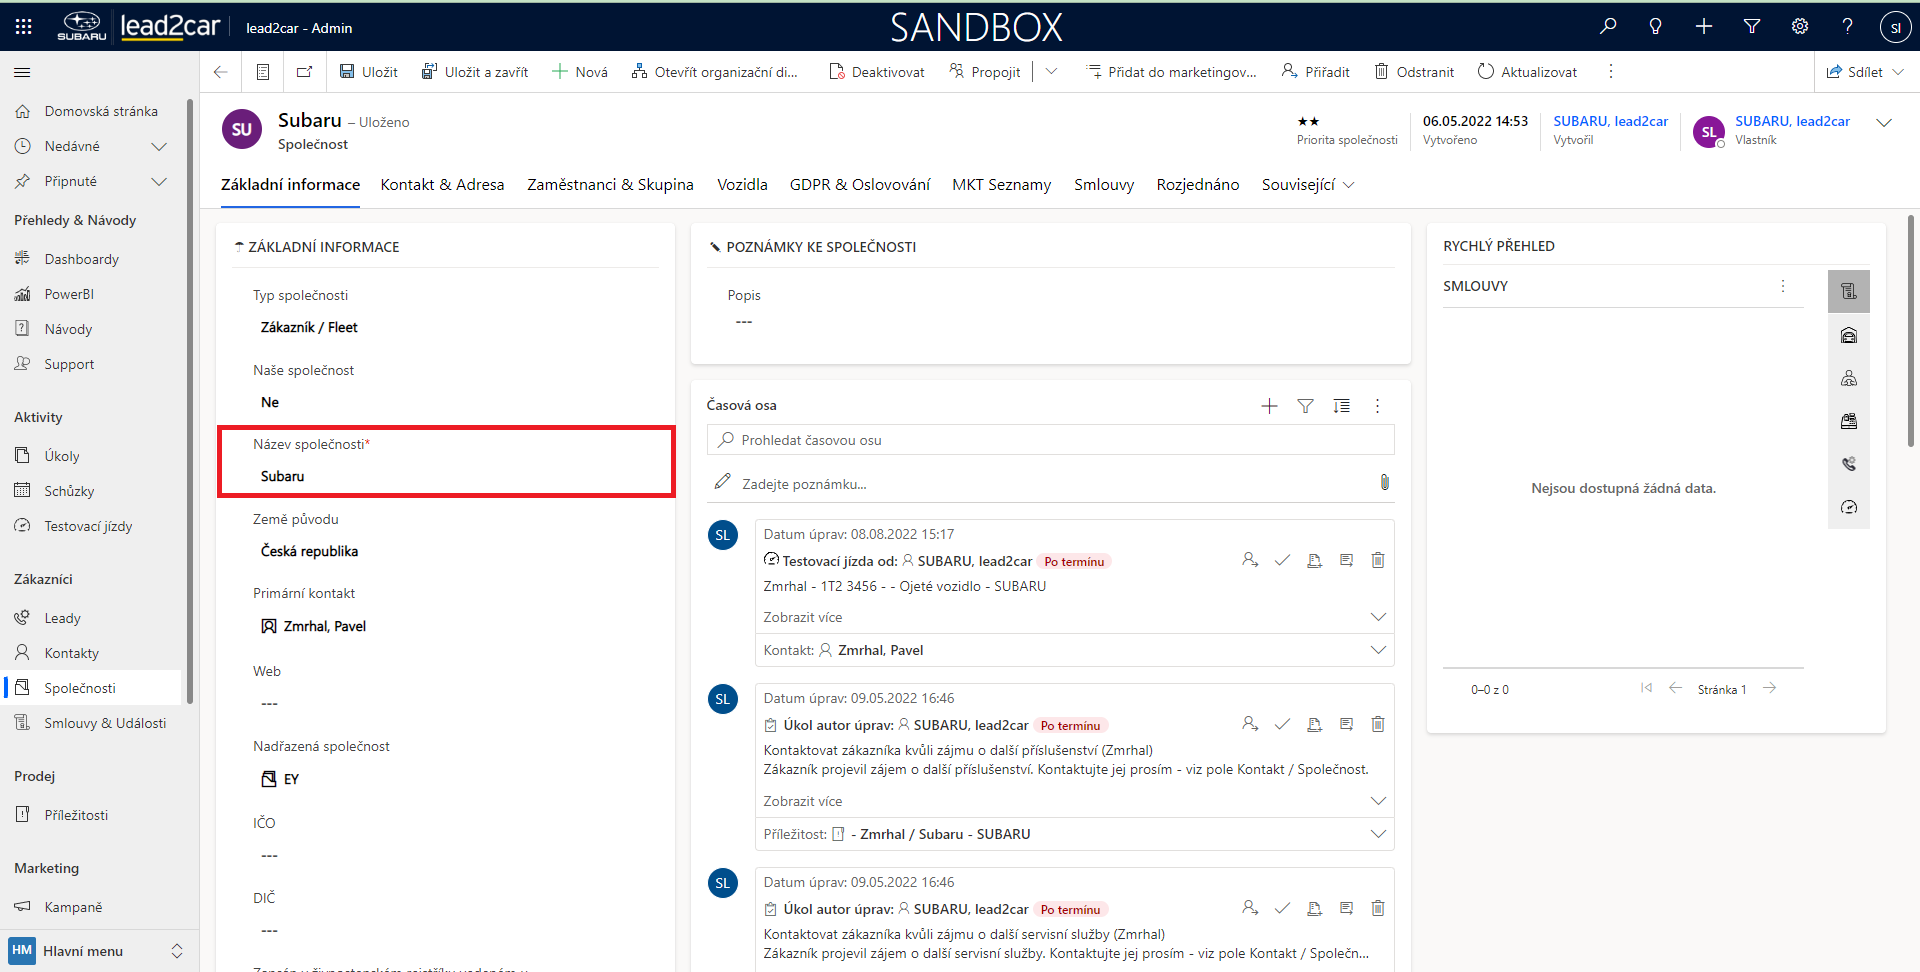Viewport: 1920px width, 972px height.
Task: Click the paperclip attachment icon in timeline
Action: (1384, 483)
